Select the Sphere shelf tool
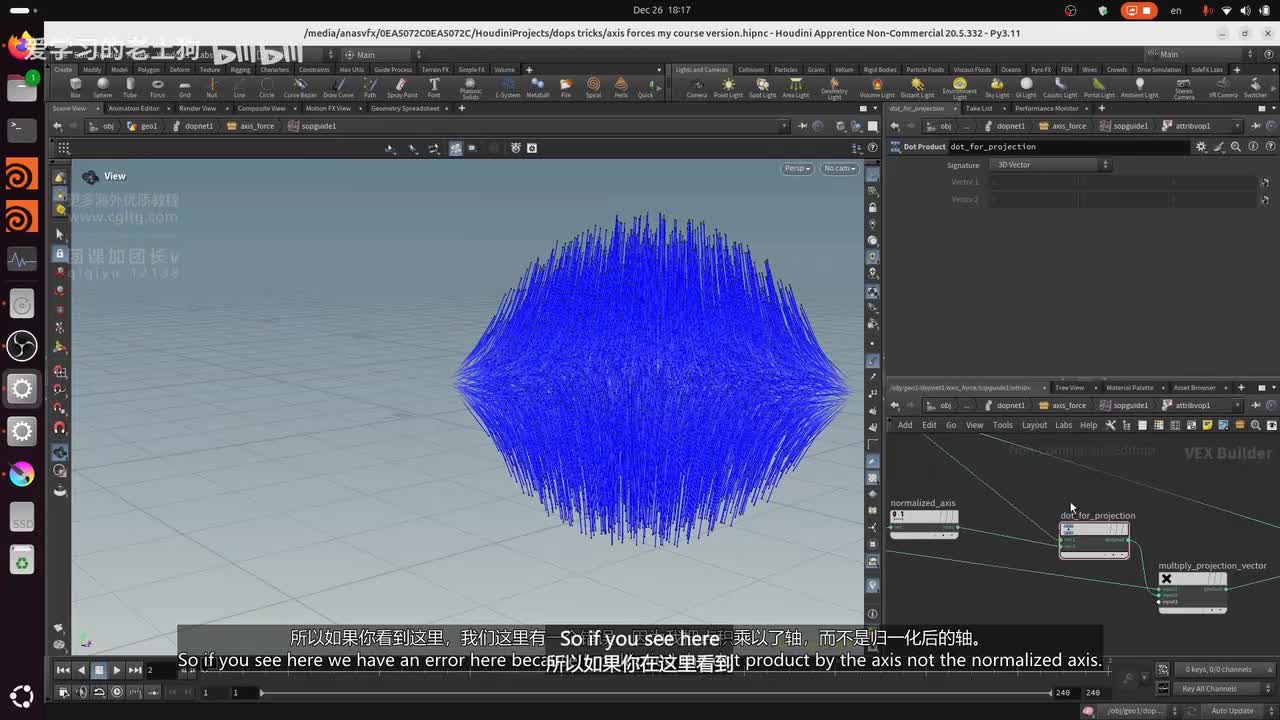Screen dimensions: 1280x720 [102, 86]
